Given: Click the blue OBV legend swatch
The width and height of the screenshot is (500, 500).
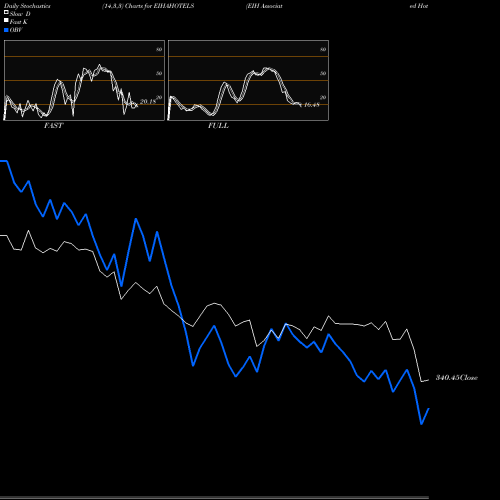Looking at the screenshot, I should point(6,30).
